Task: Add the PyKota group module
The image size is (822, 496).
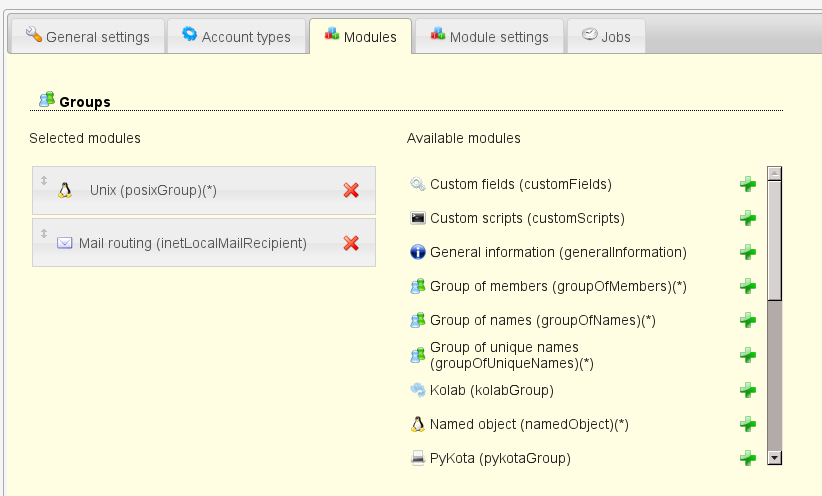Action: (x=747, y=458)
